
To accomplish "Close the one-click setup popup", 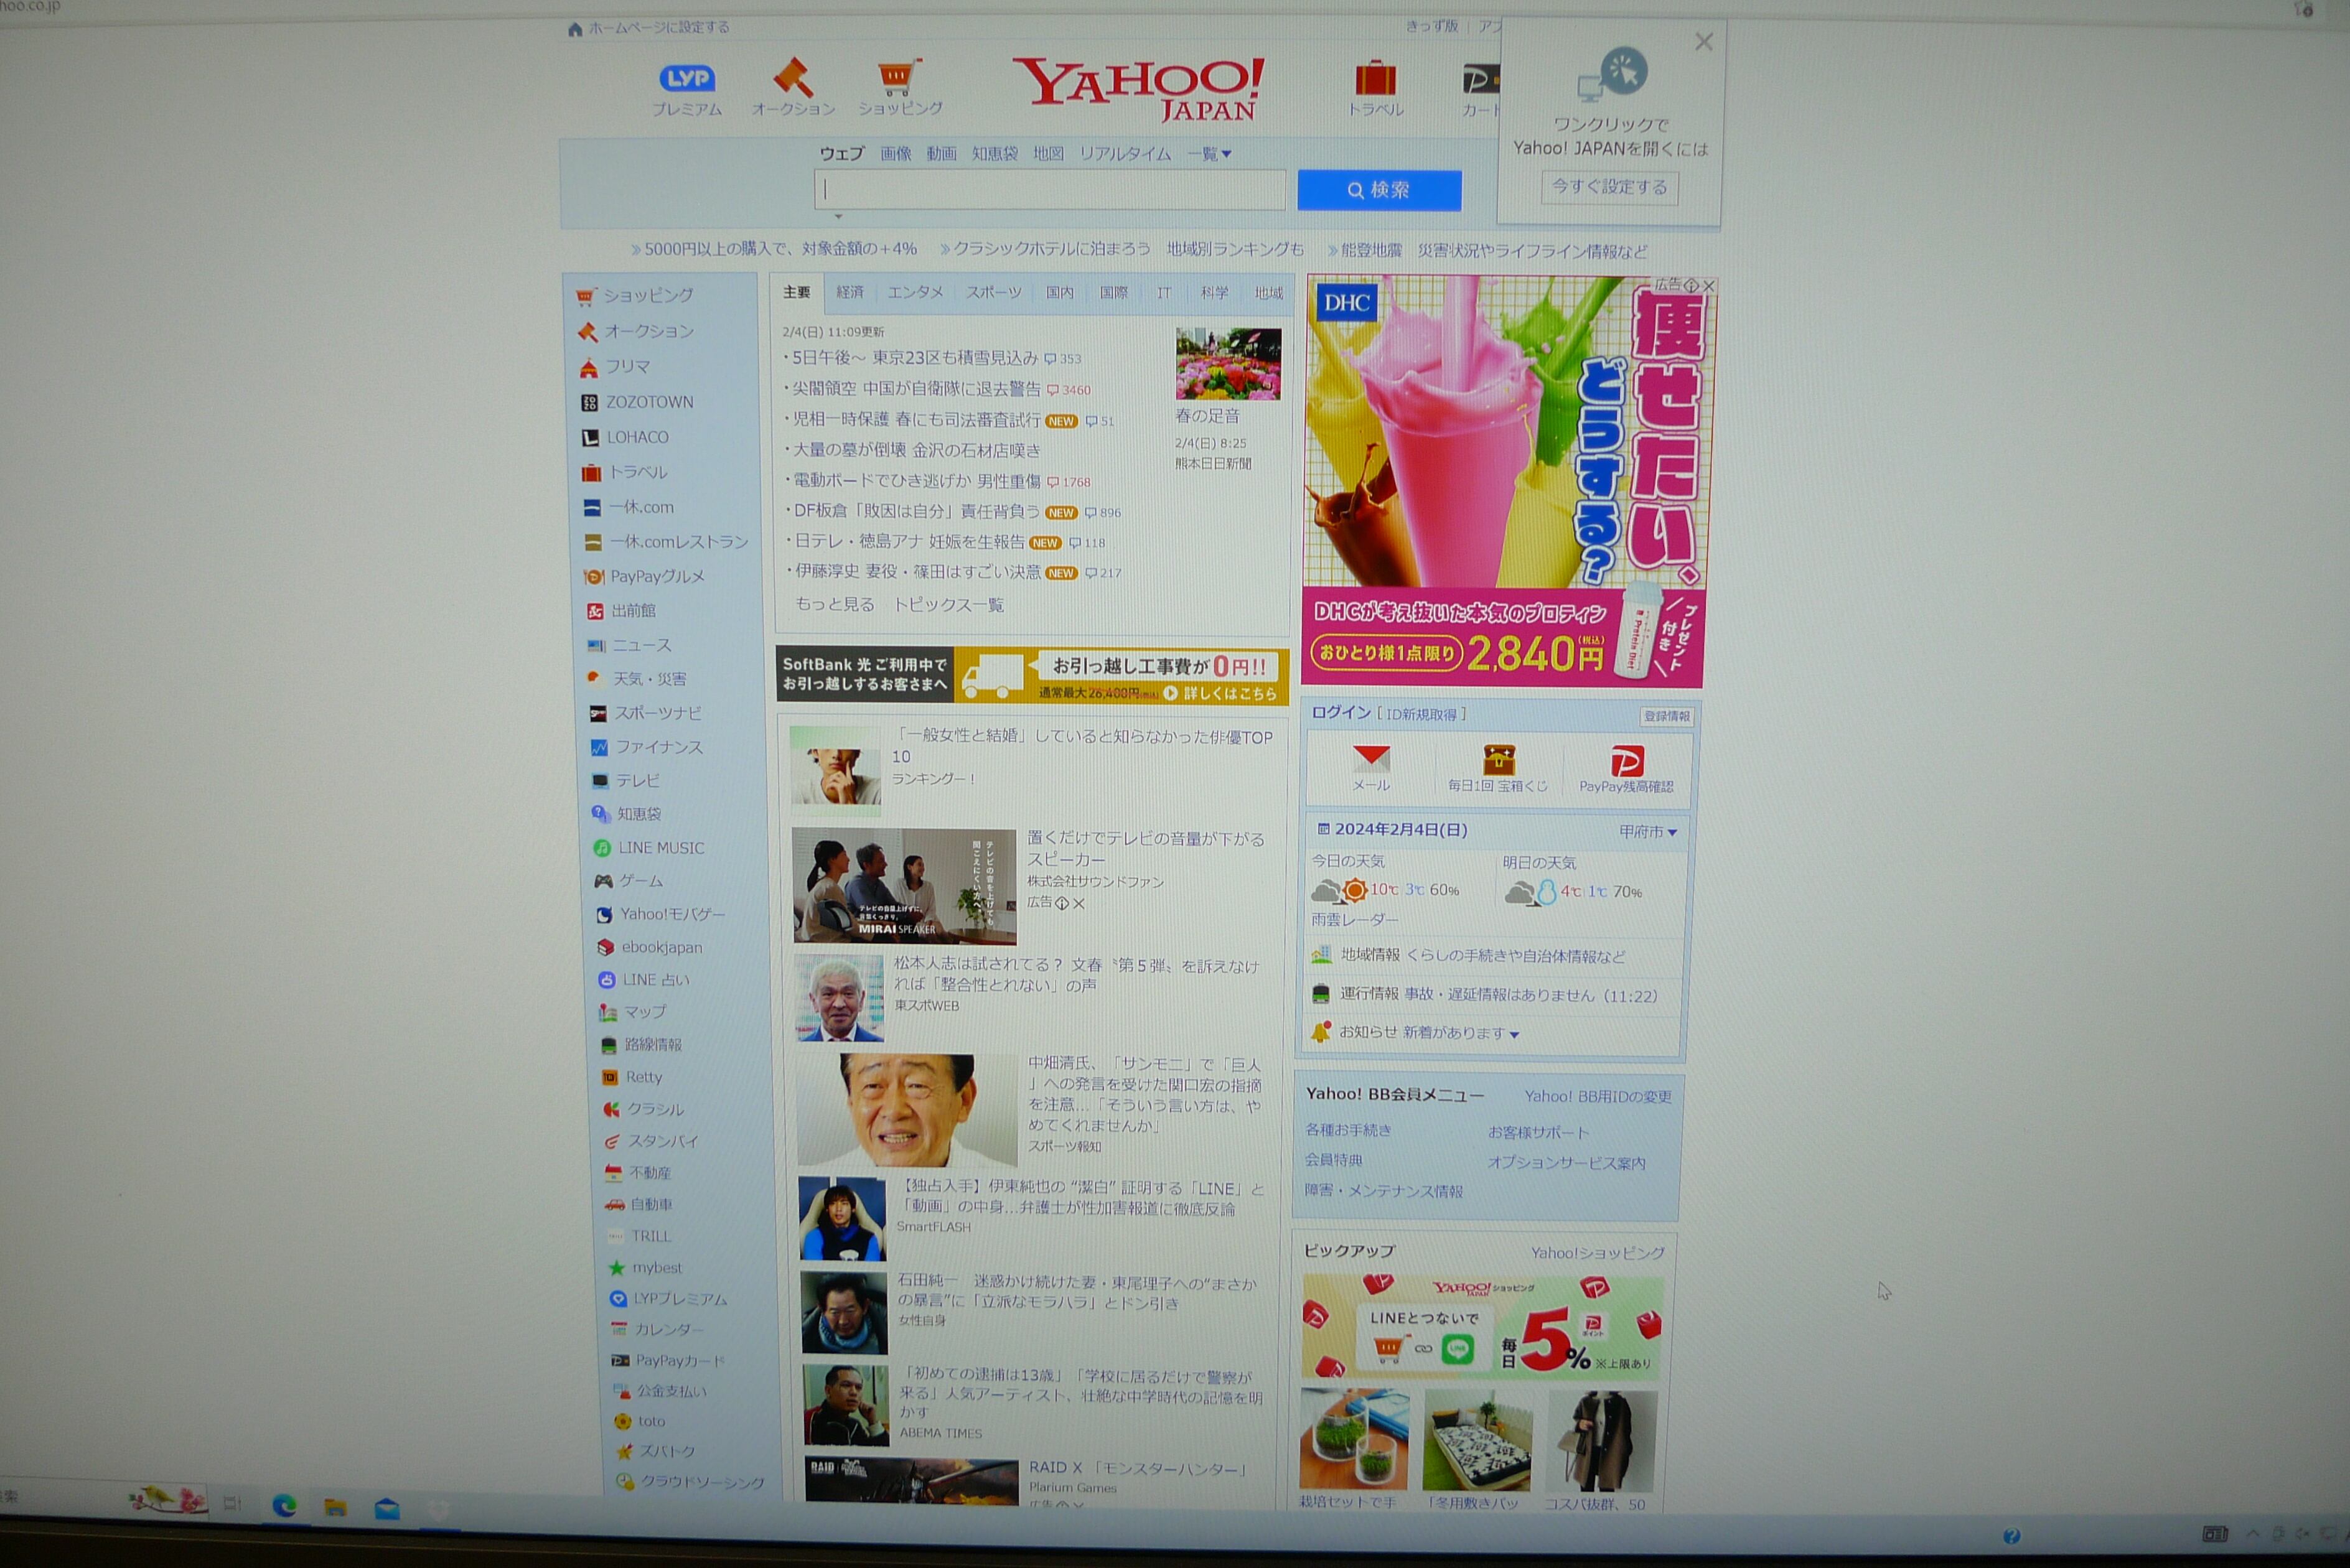I will click(1704, 42).
